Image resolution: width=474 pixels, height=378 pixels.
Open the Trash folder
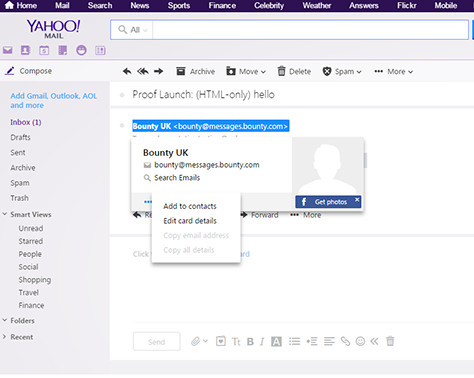[19, 198]
